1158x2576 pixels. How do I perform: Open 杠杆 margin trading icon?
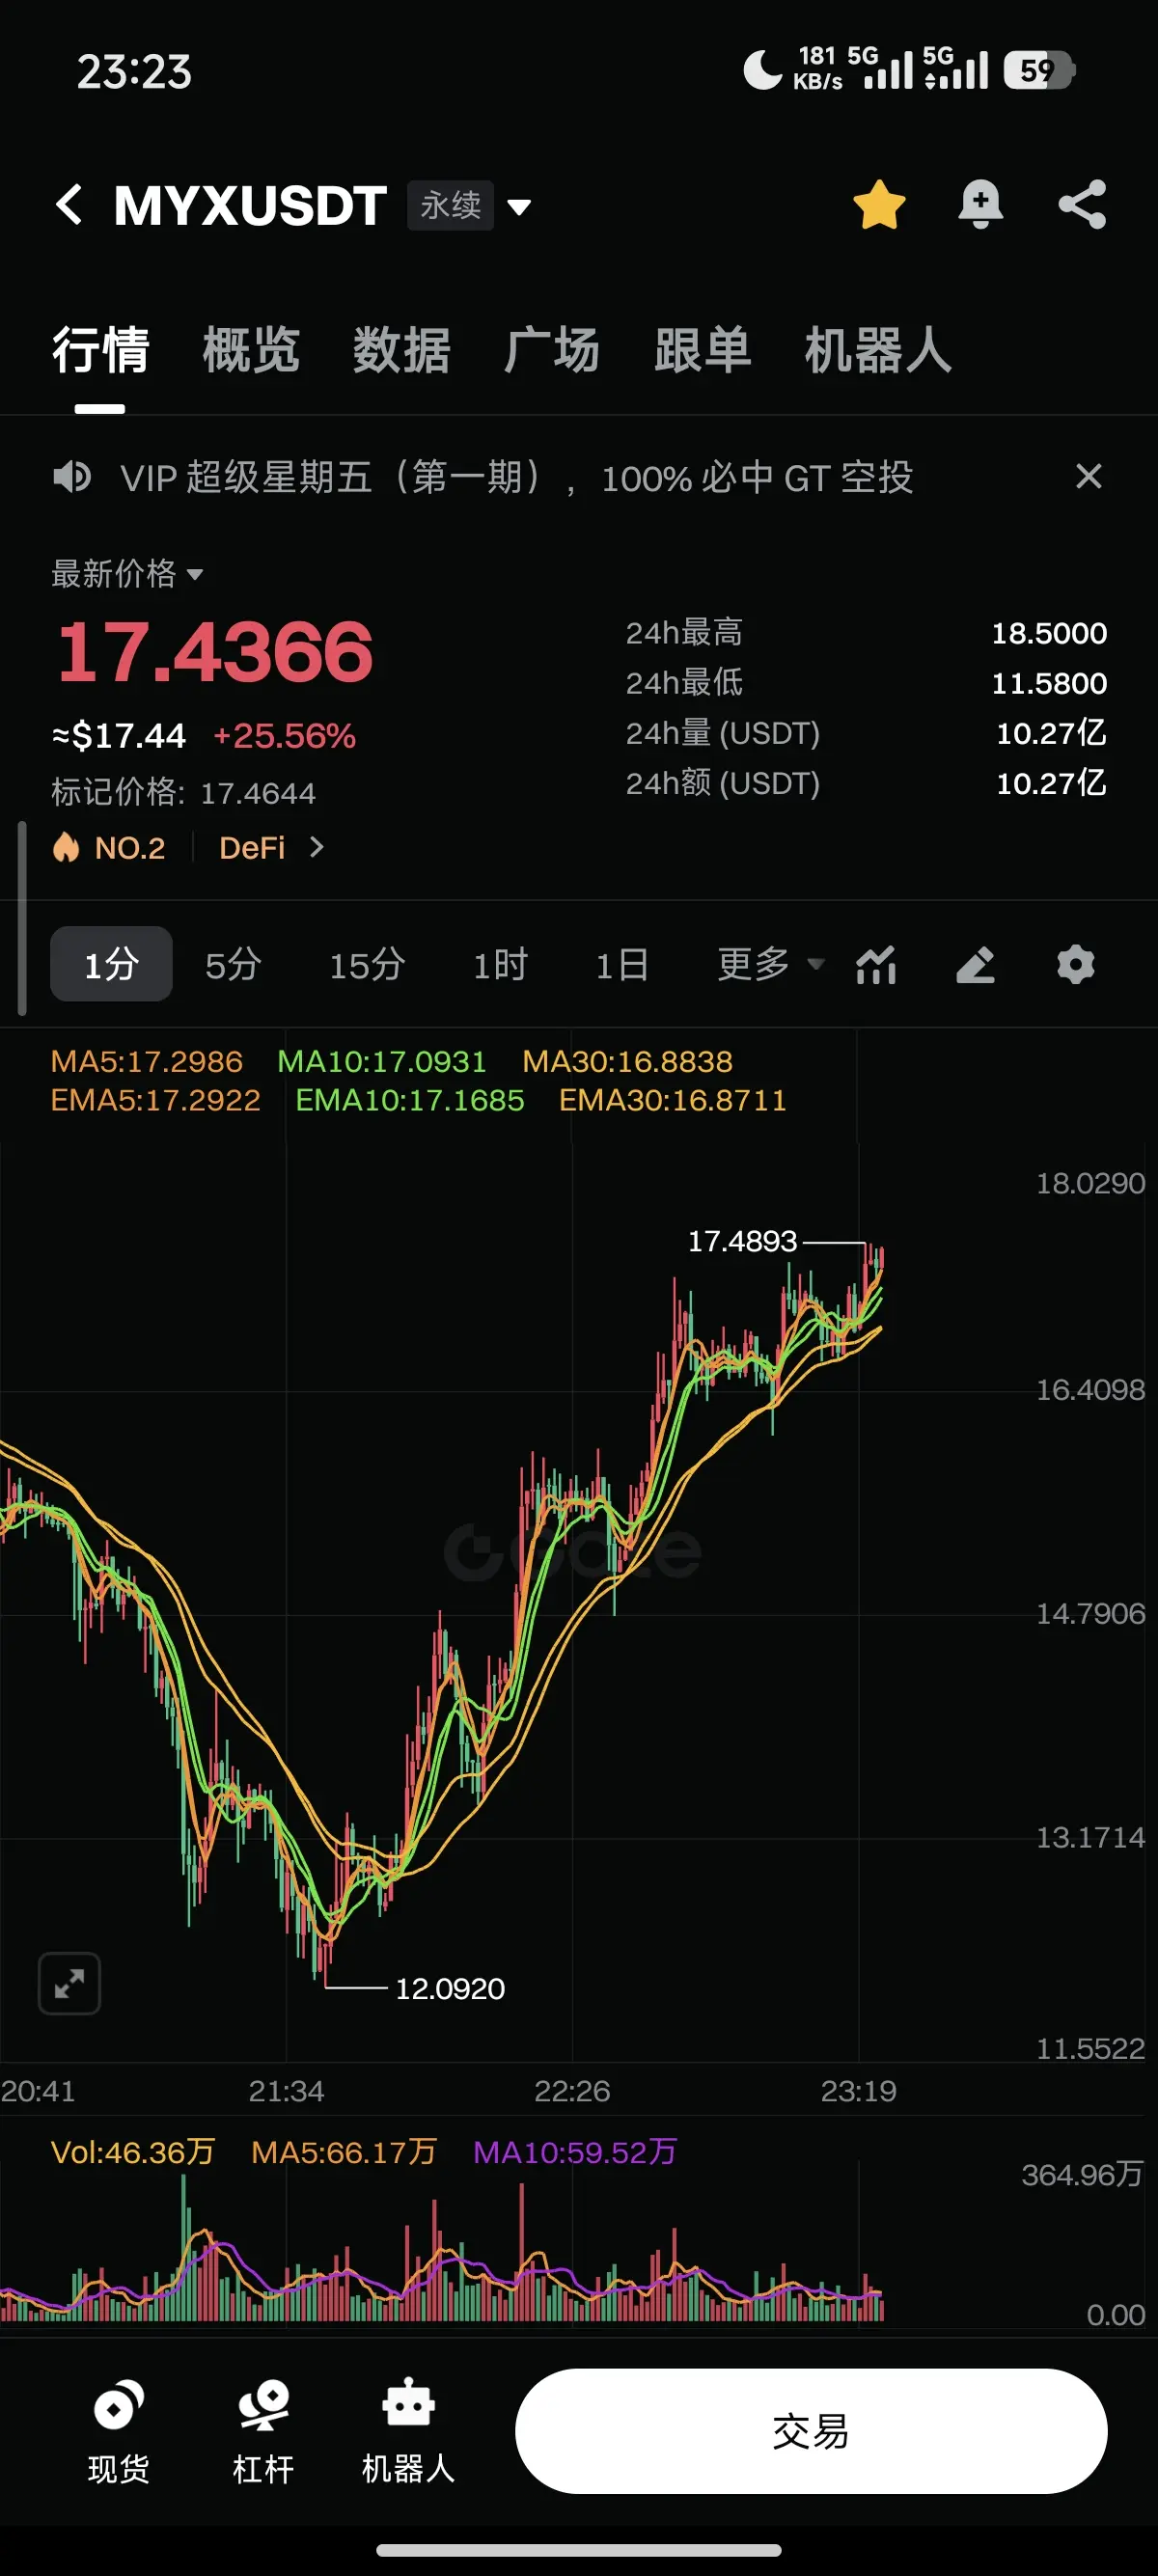click(x=264, y=2430)
